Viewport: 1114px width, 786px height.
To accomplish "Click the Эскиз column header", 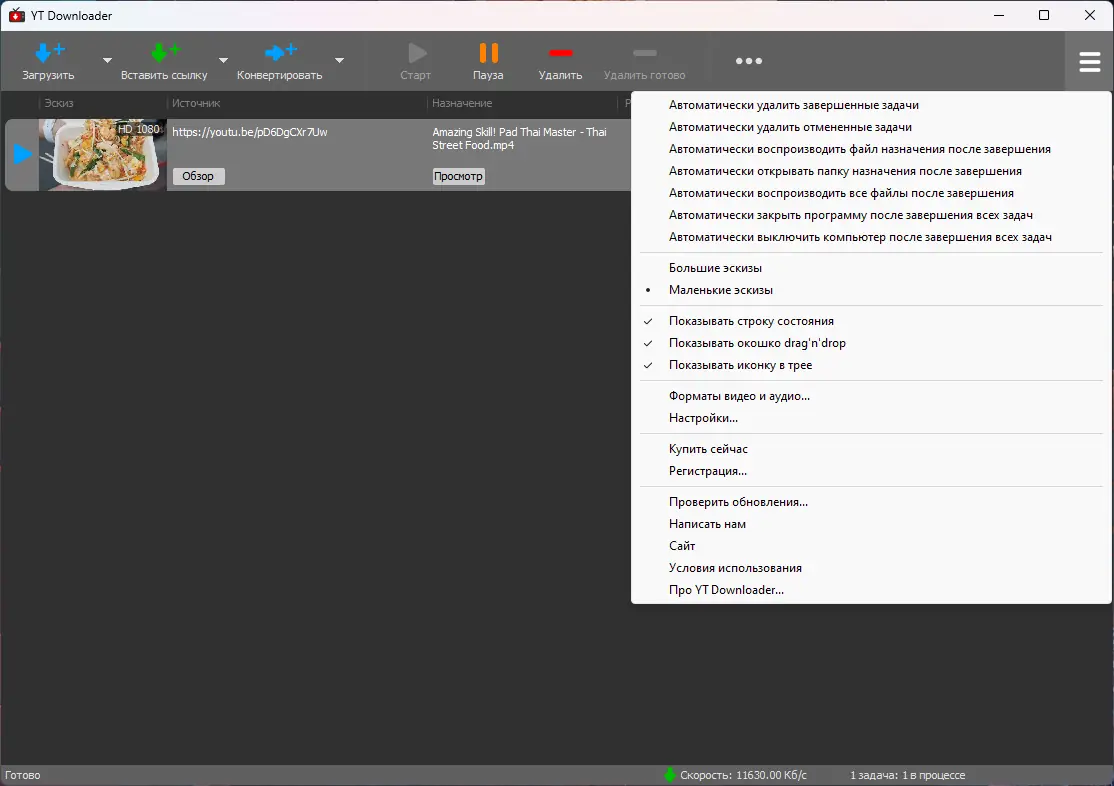I will pyautogui.click(x=59, y=103).
